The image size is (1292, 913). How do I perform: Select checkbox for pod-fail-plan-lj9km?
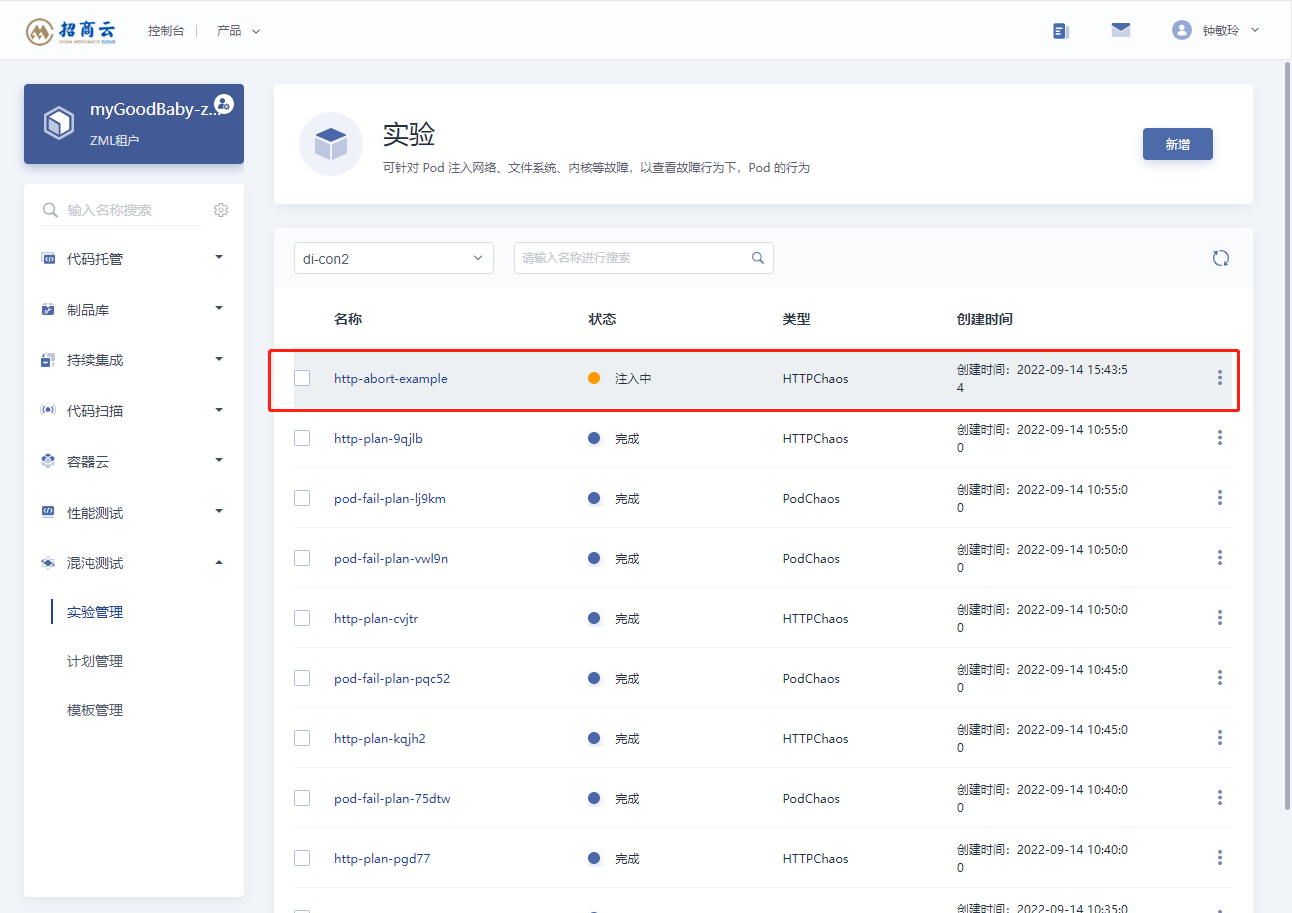[302, 498]
